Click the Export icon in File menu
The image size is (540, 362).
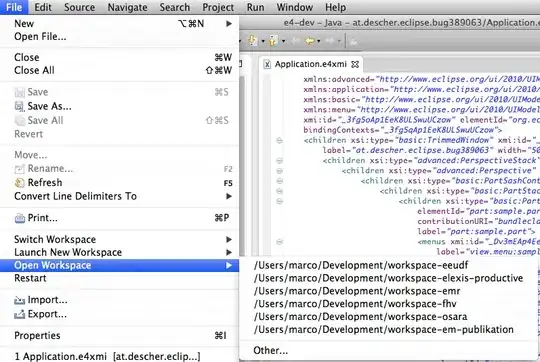click(20, 314)
